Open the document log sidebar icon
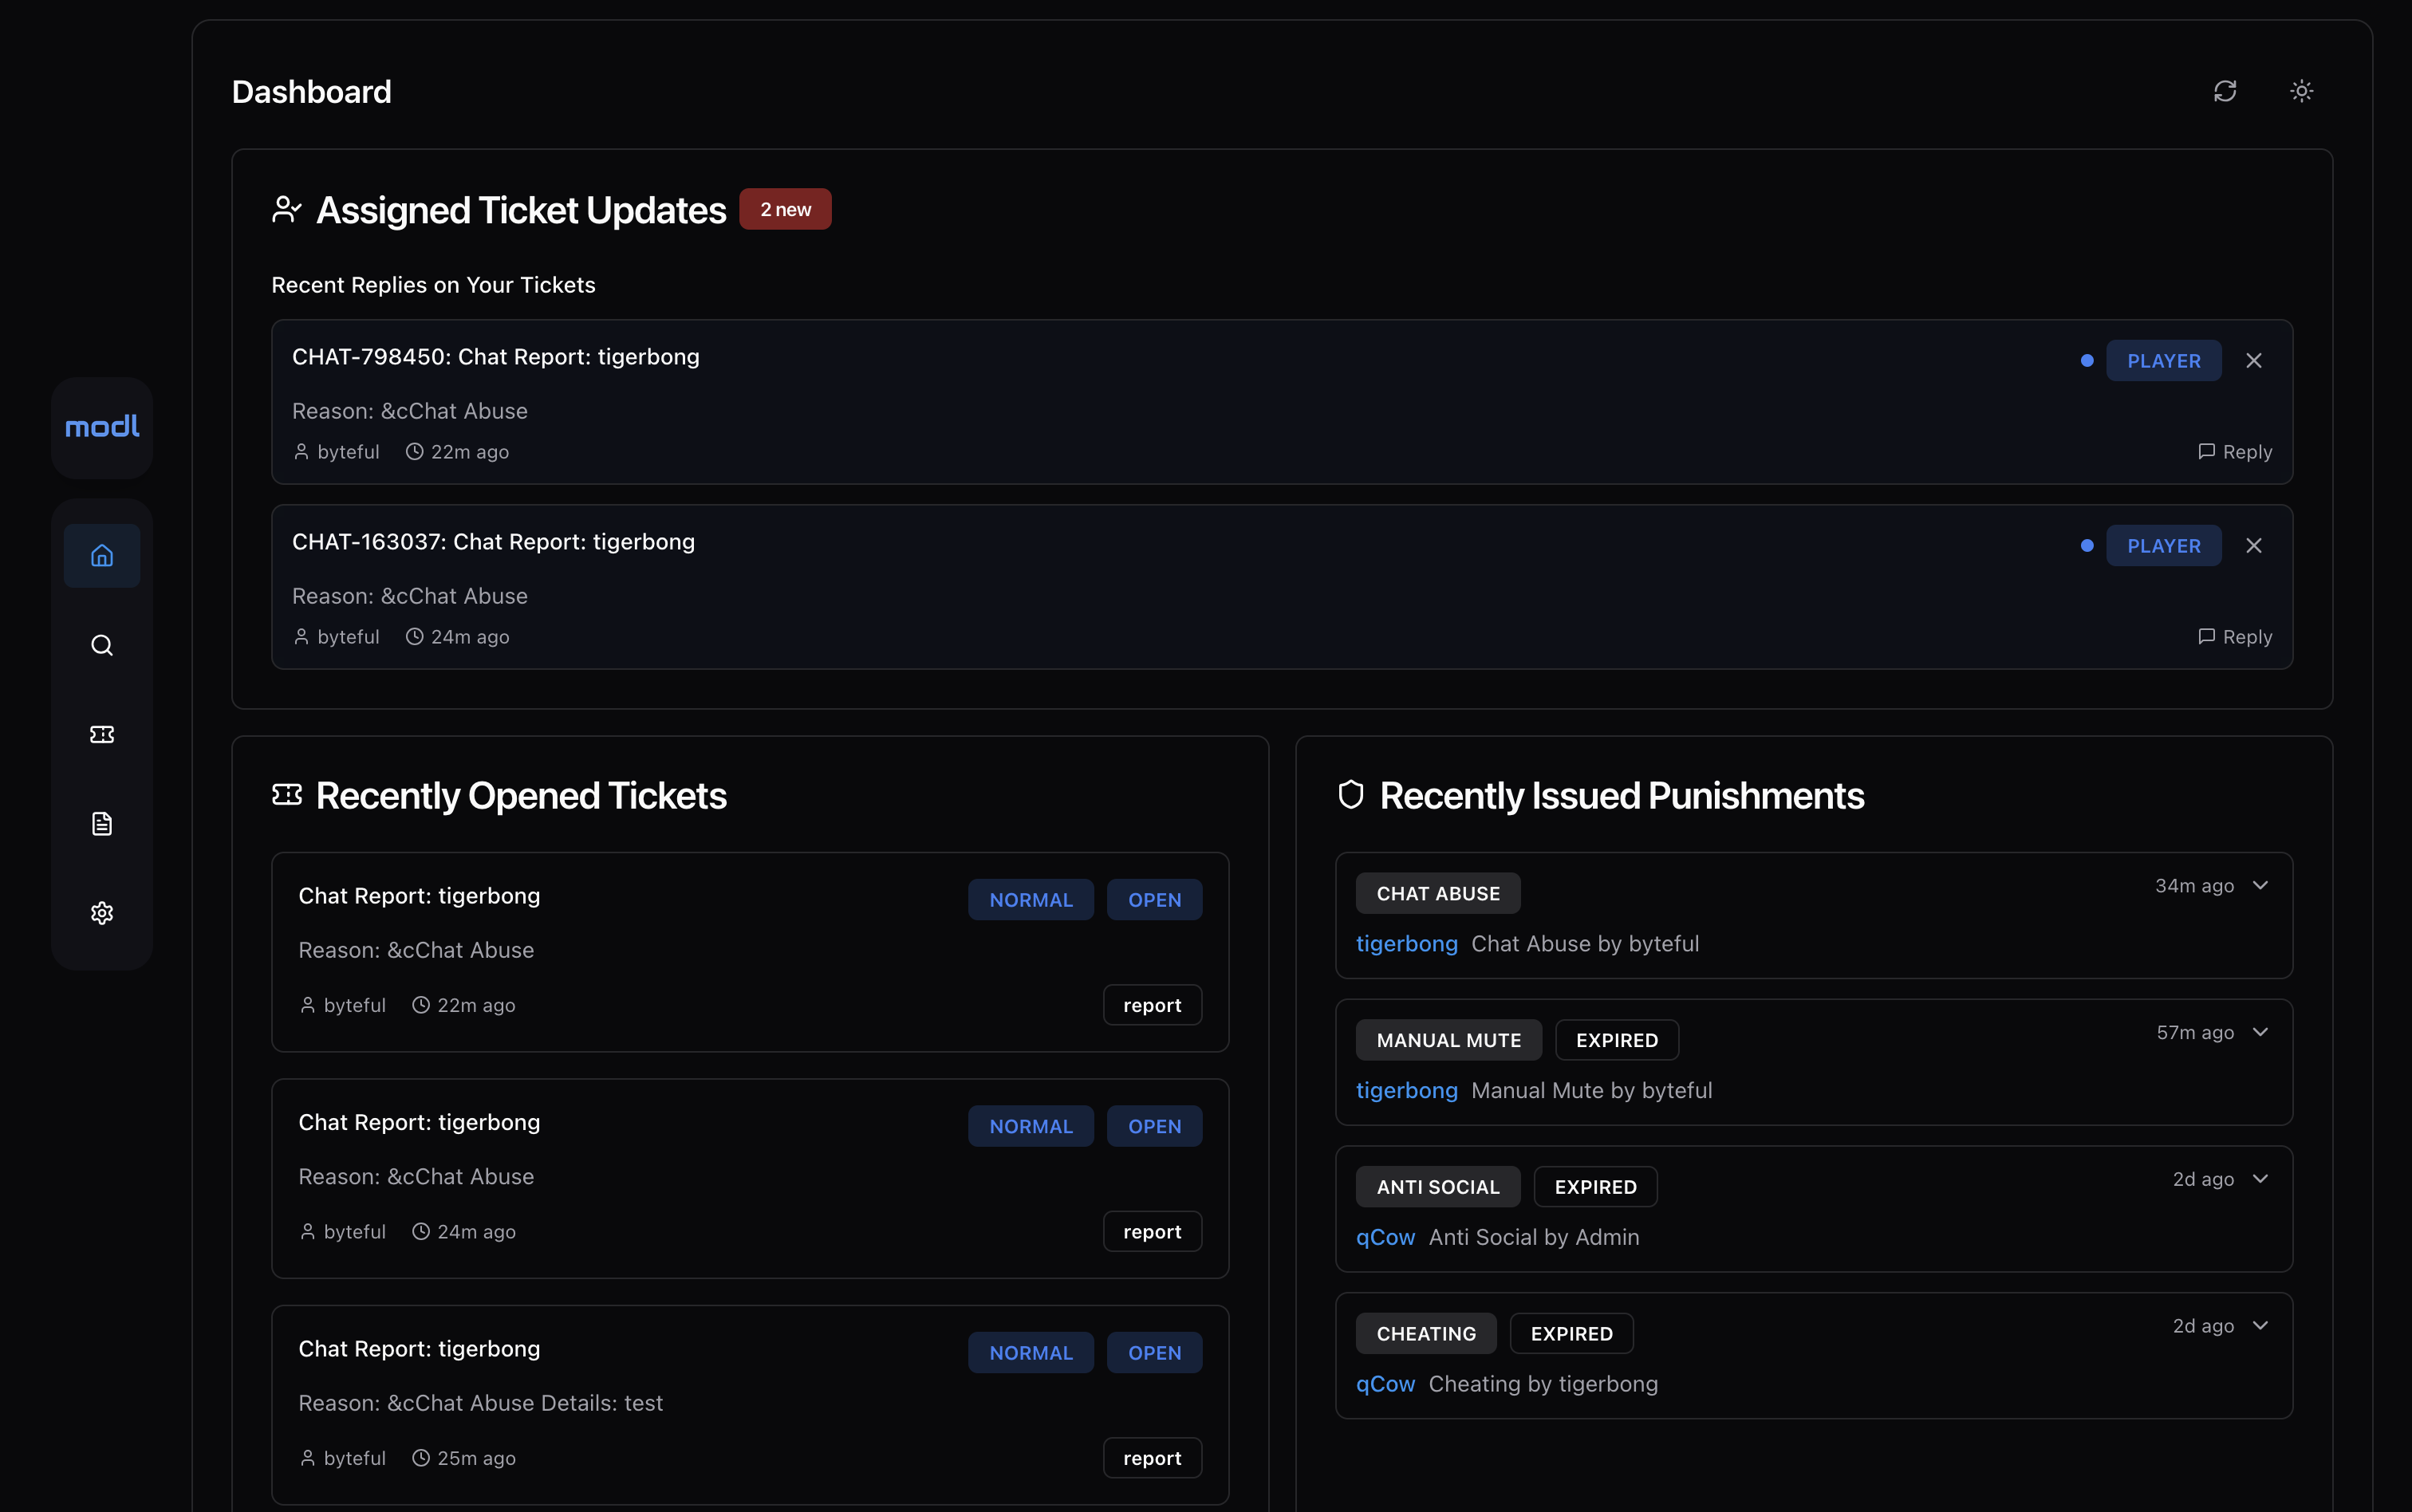2412x1512 pixels. [x=102, y=824]
